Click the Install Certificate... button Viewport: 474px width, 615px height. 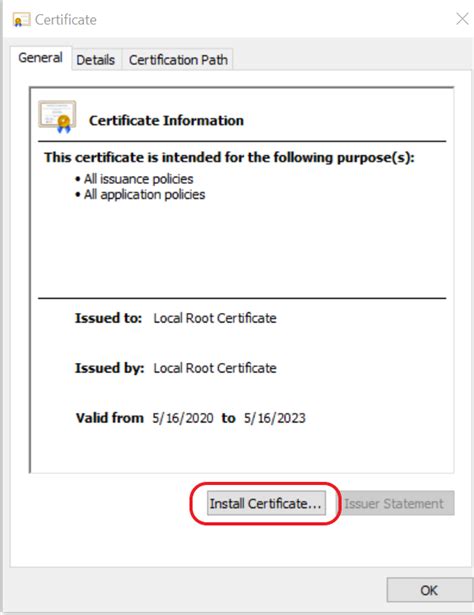click(266, 503)
